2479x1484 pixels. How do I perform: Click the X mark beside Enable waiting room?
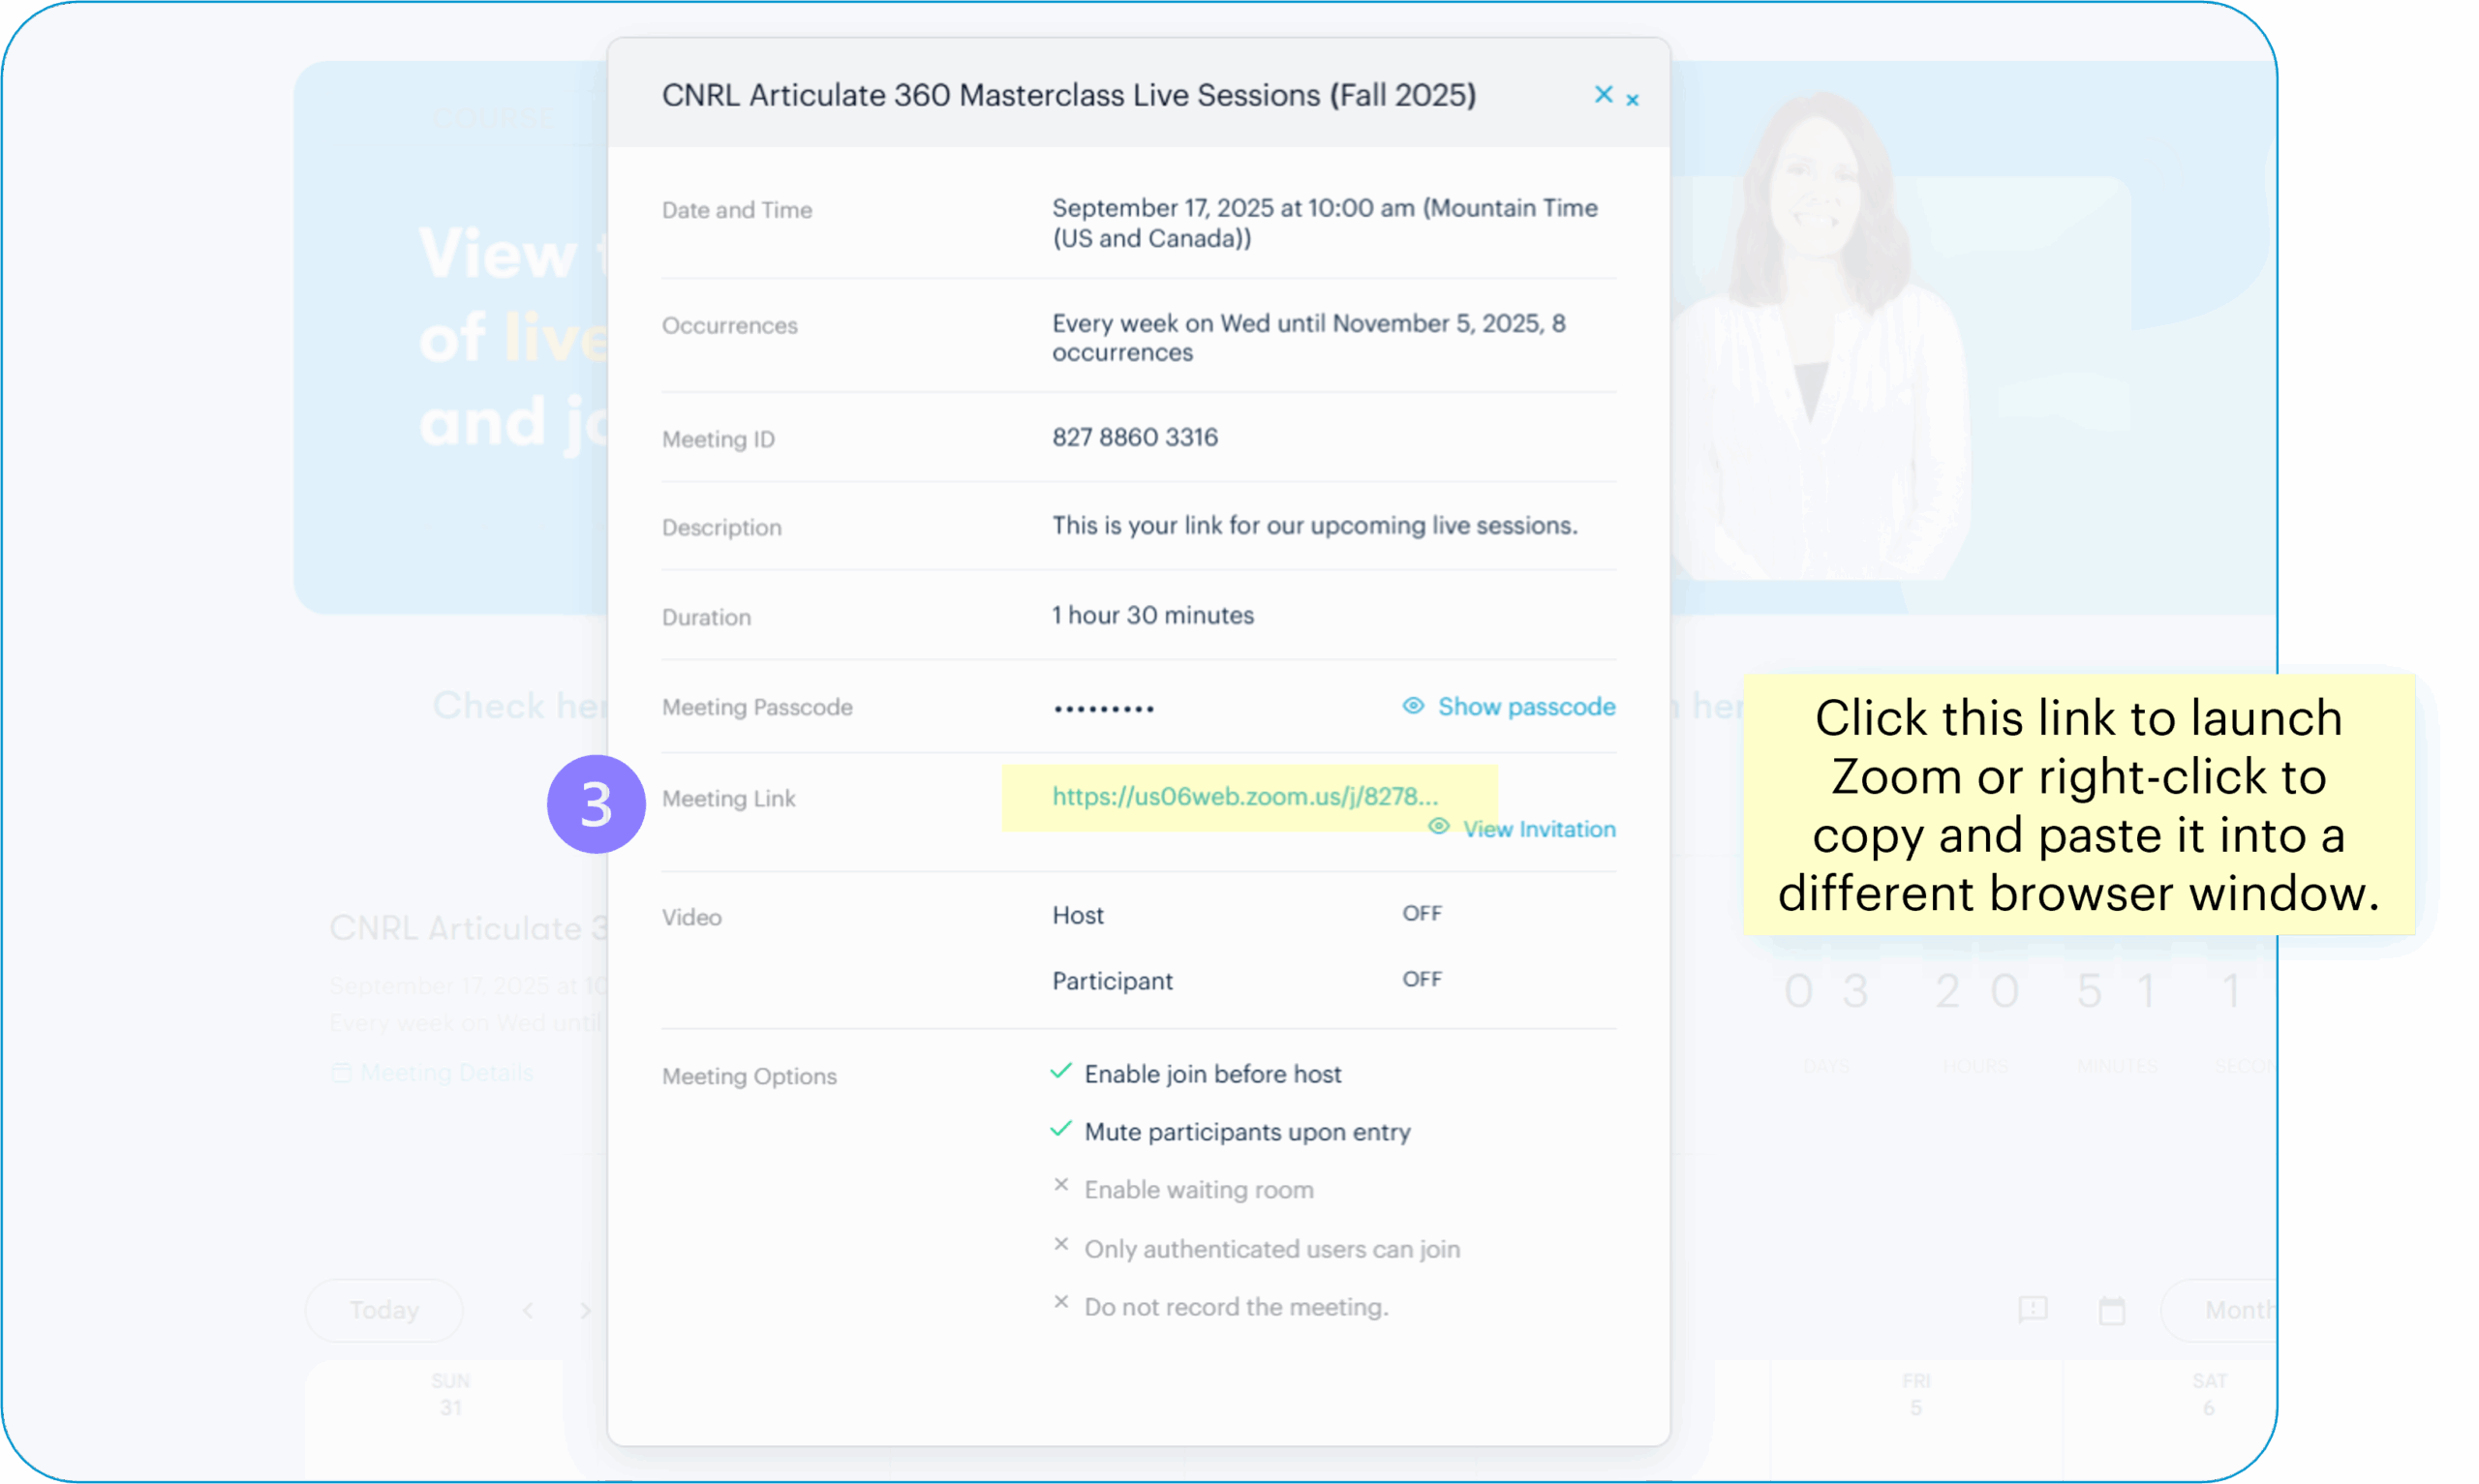[1061, 1185]
